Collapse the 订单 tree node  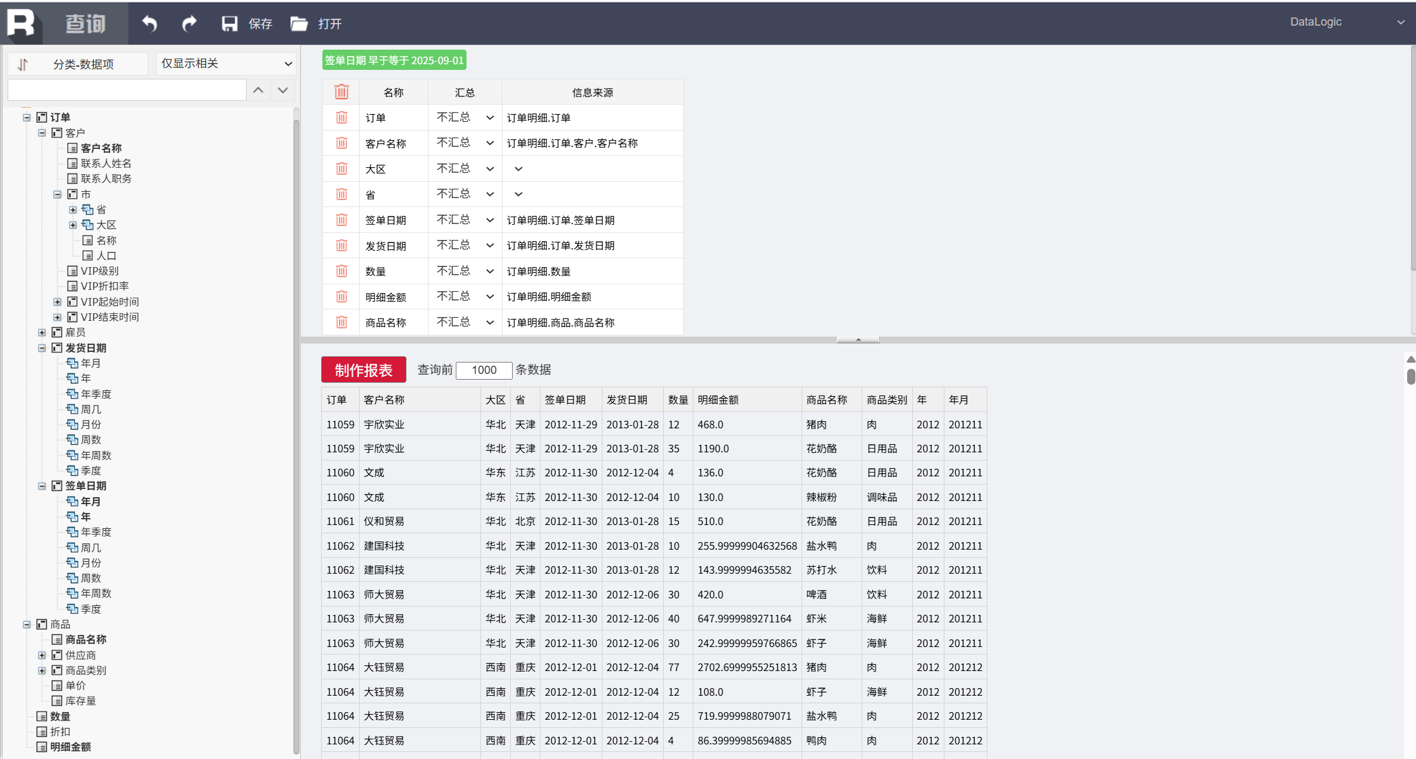pos(27,117)
